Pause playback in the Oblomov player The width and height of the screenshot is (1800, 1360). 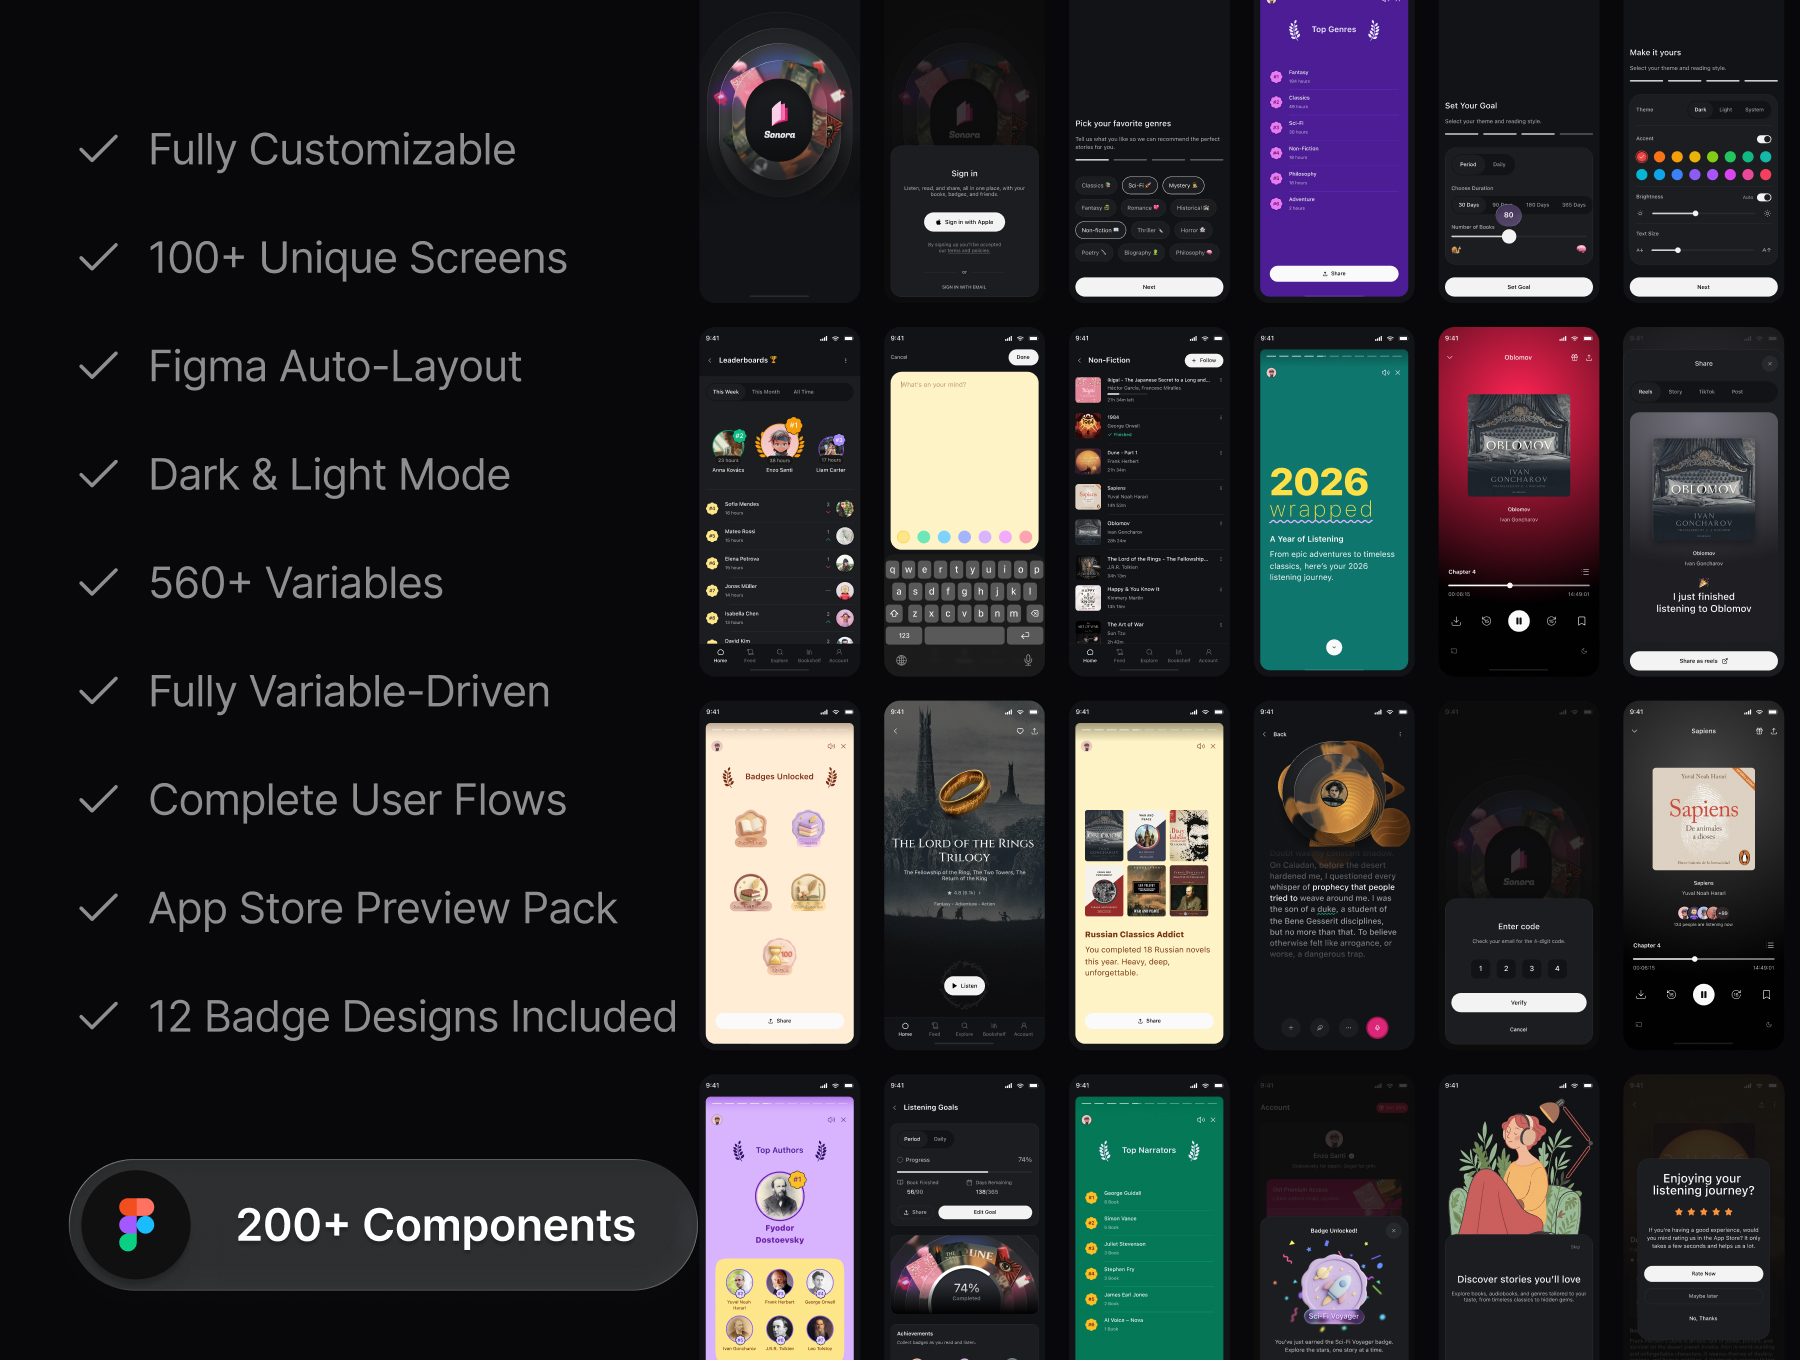[x=1518, y=621]
